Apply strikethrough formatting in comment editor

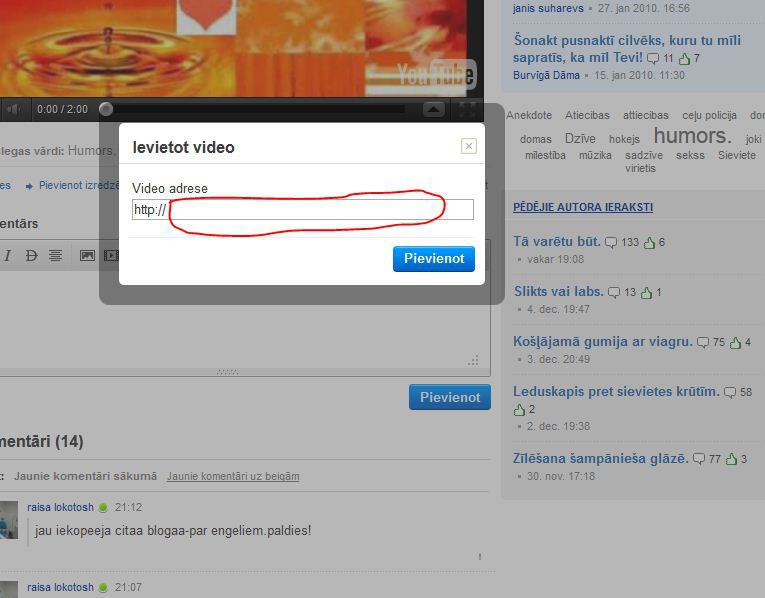coord(31,256)
